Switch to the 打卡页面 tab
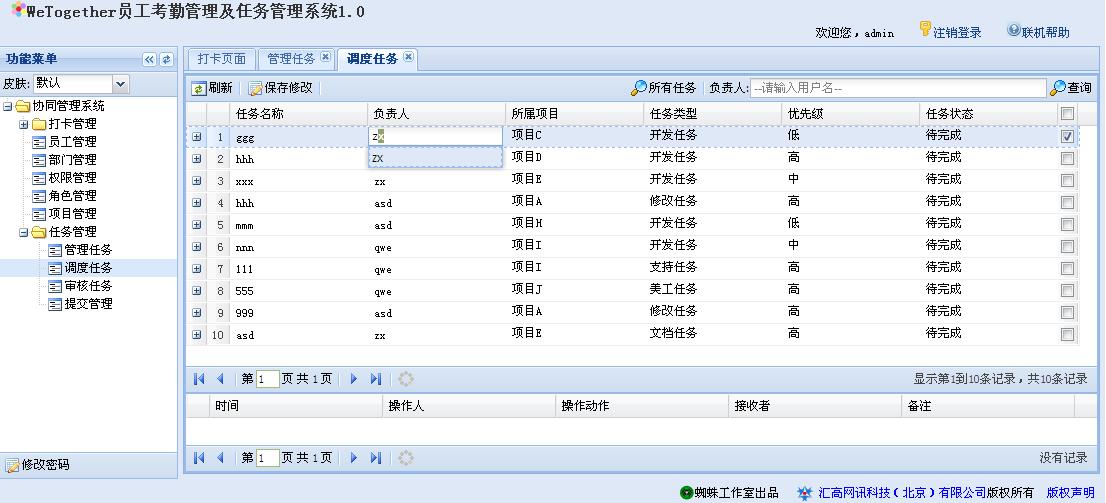Screen dimensions: 1106x503 (x=221, y=59)
